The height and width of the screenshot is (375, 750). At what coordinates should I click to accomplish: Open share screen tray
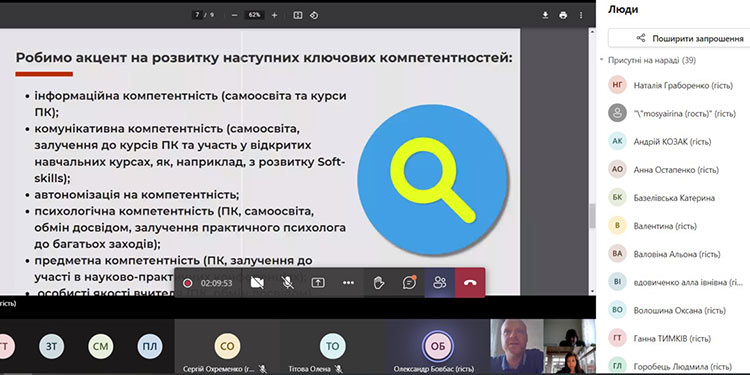[318, 283]
